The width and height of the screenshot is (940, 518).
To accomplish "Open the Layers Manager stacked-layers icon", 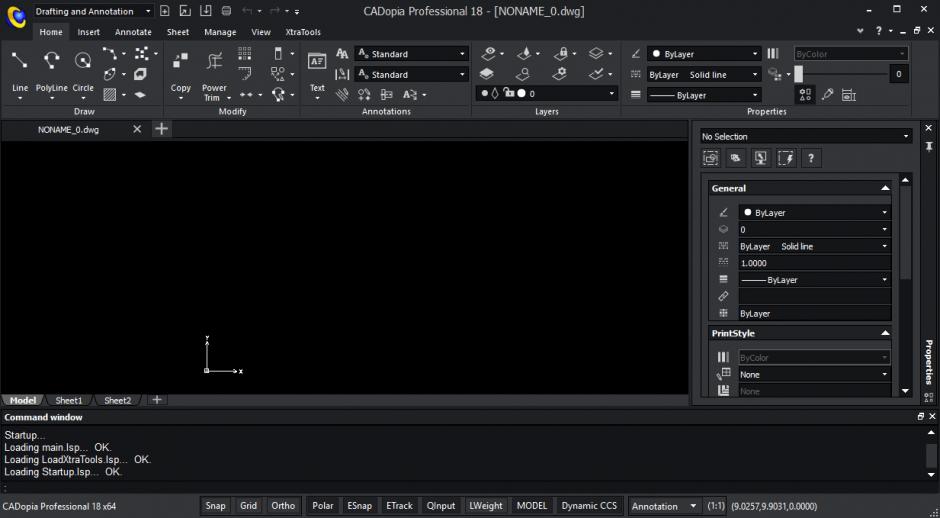I will 487,74.
